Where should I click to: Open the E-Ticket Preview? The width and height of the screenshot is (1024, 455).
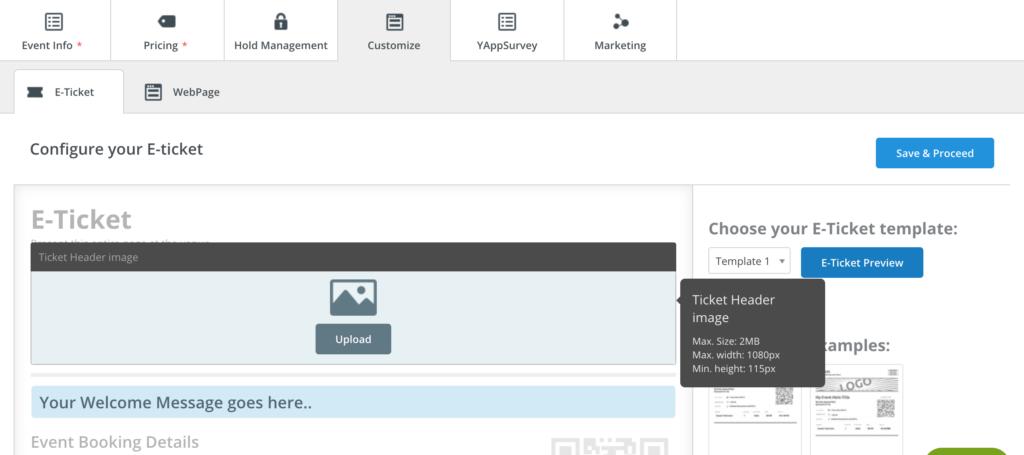point(862,262)
